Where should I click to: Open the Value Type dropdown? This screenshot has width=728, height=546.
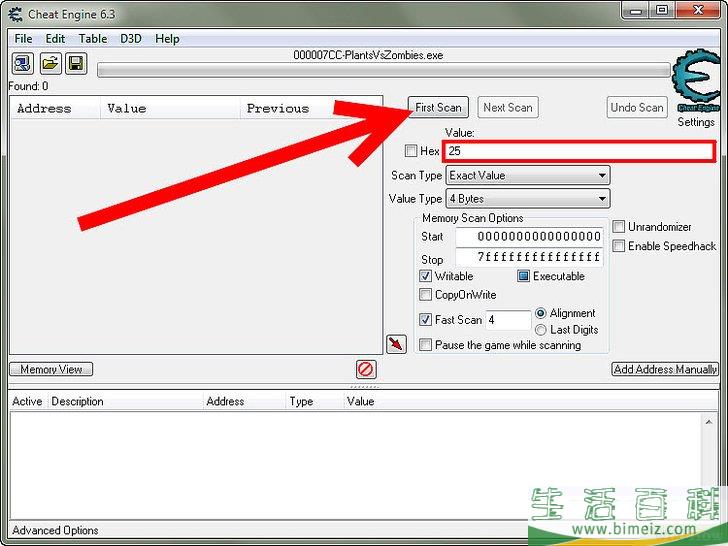528,199
